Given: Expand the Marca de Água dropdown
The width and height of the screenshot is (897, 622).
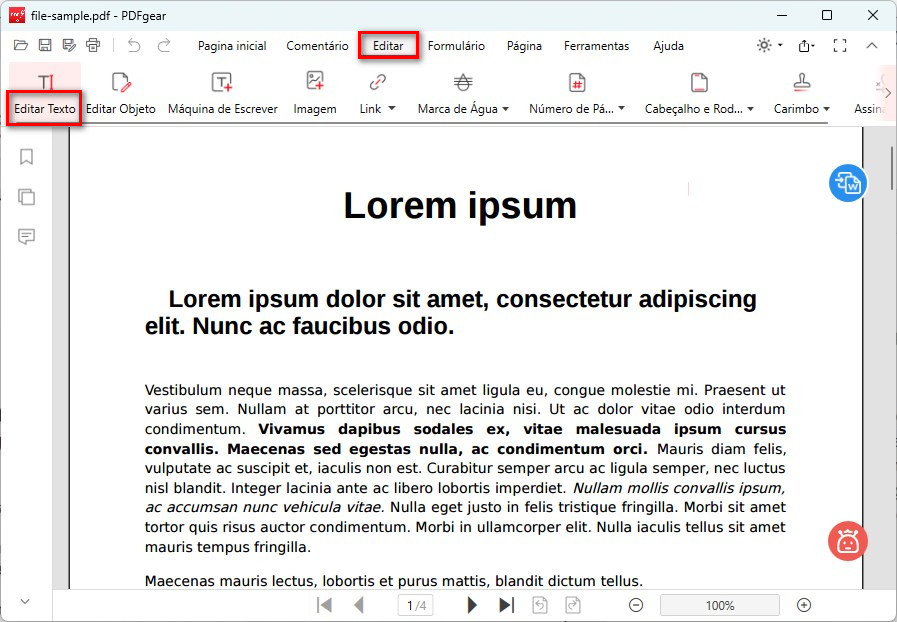Looking at the screenshot, I should tap(505, 109).
